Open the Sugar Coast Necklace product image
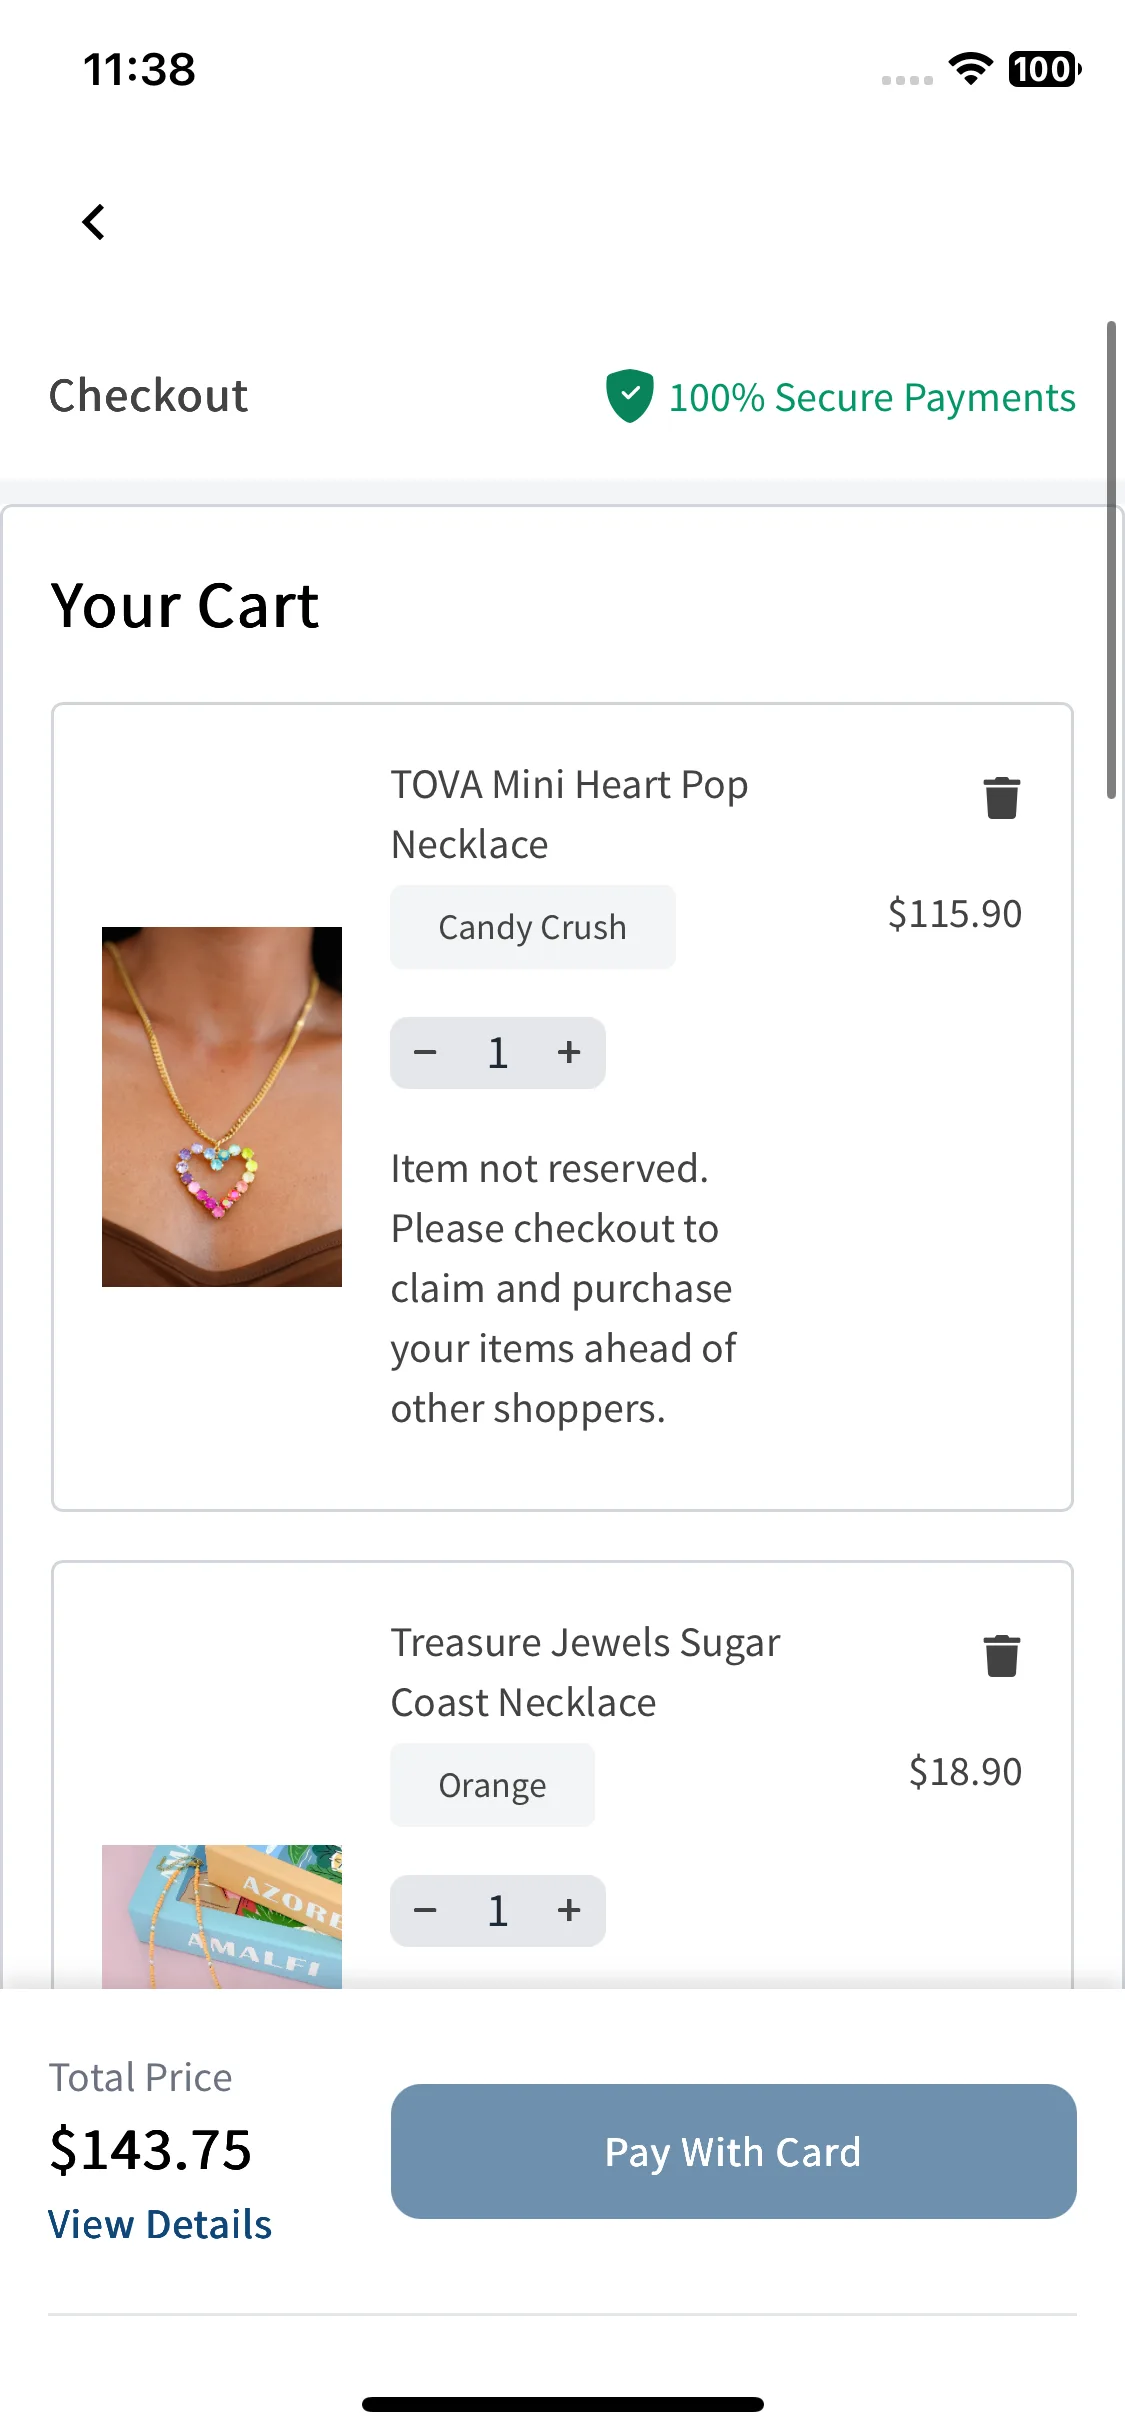Screen dimensions: 1125x2436 pos(222,1916)
